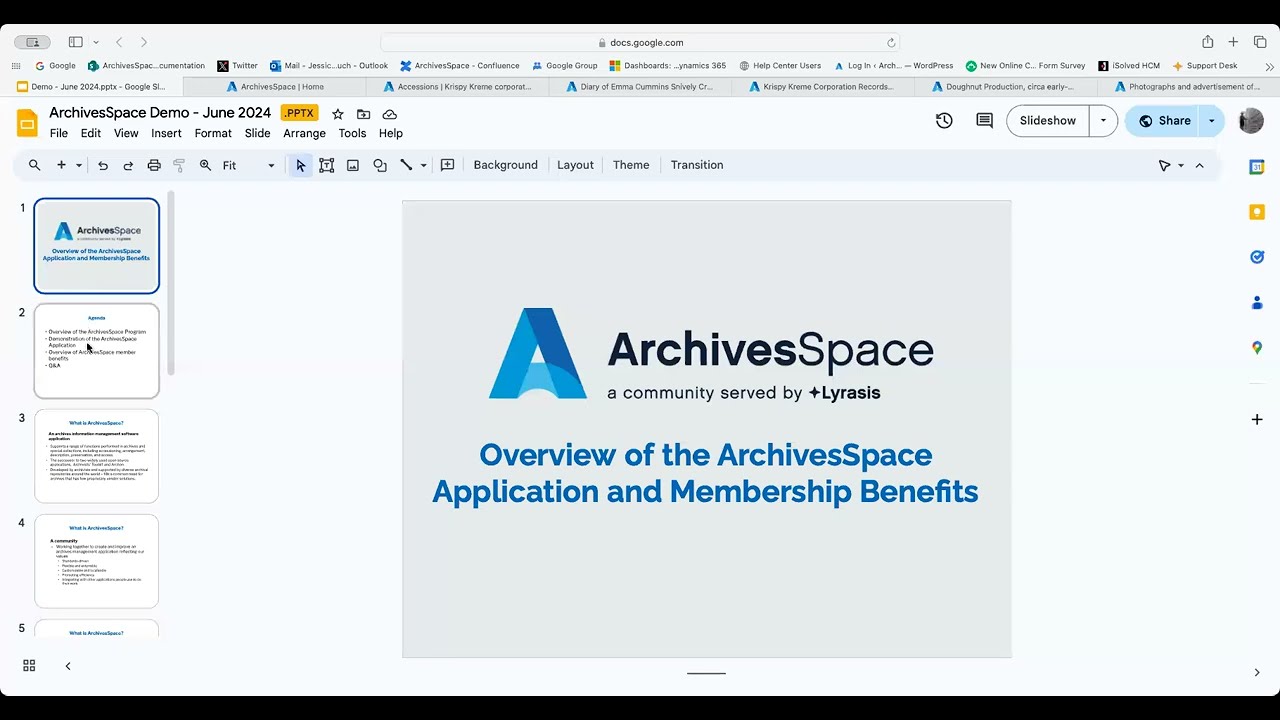Open the comment history icon
Viewport: 1280px width, 720px height.
(985, 121)
